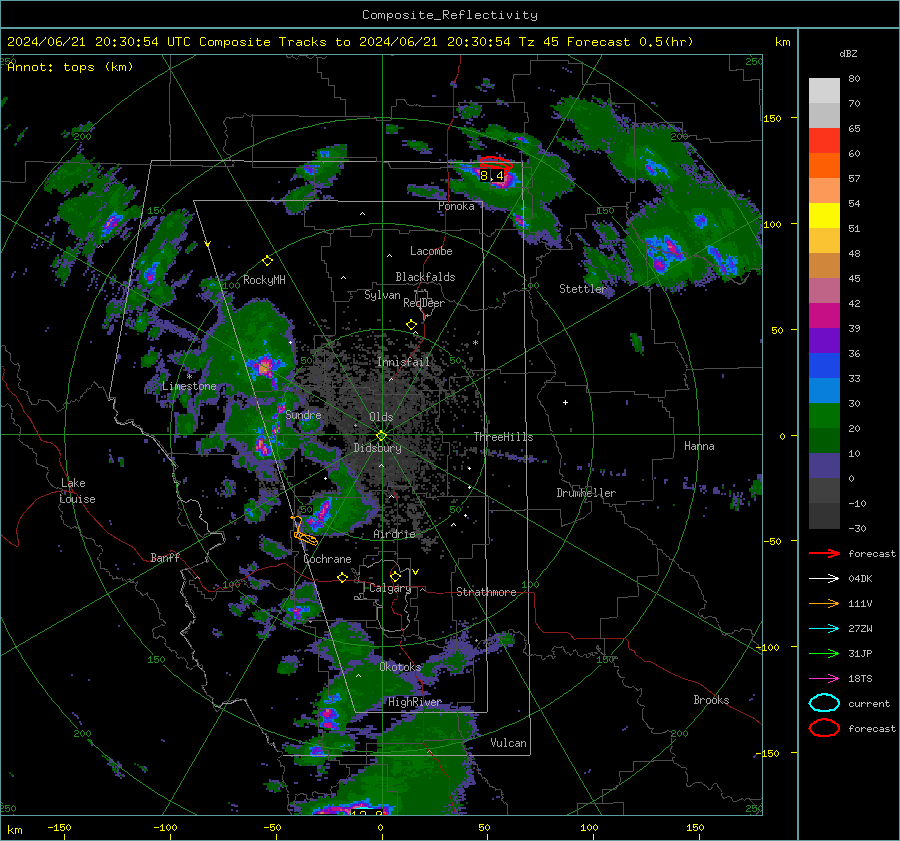The width and height of the screenshot is (900, 841).
Task: Click the Okotoks city label
Action: (400, 667)
